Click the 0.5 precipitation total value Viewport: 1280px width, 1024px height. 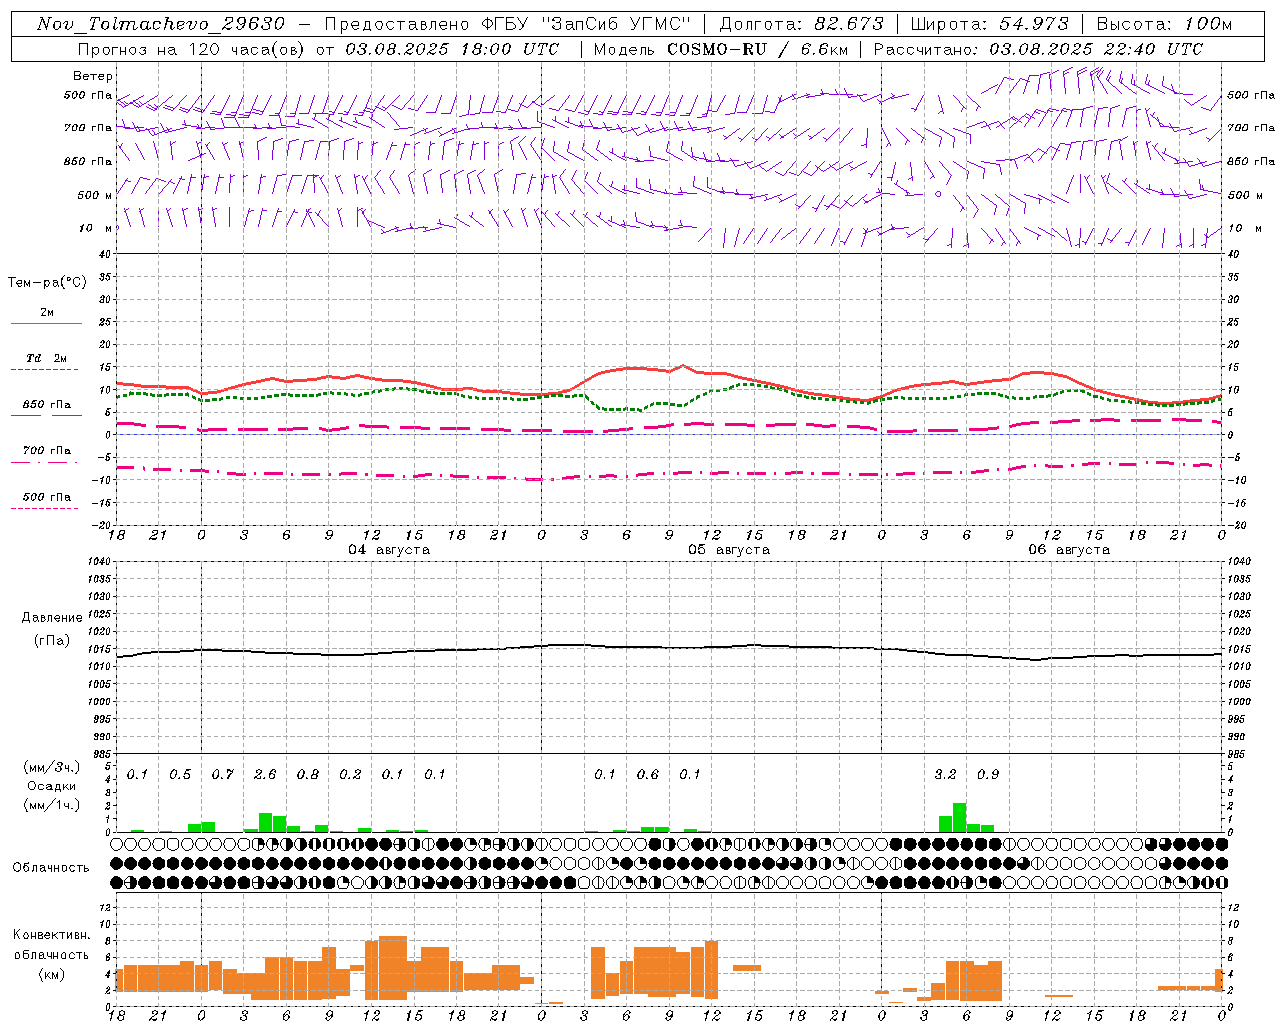tap(180, 775)
